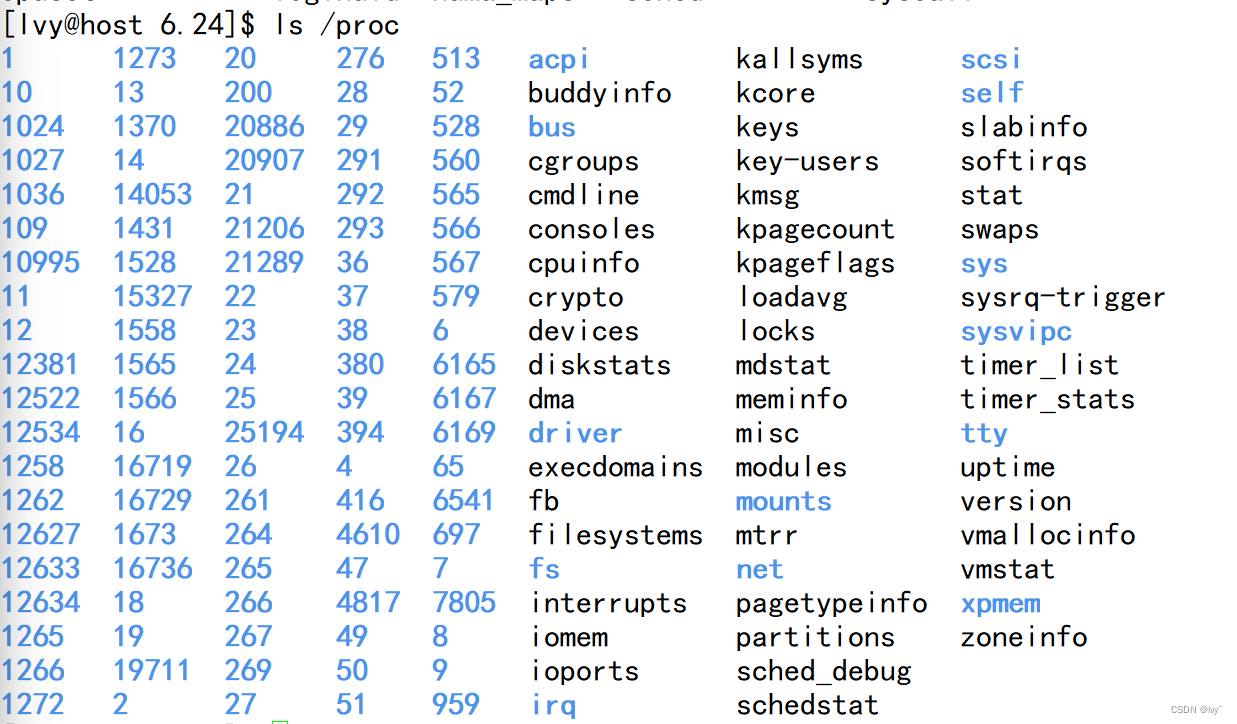Select the mounts entry in listing

click(x=783, y=501)
